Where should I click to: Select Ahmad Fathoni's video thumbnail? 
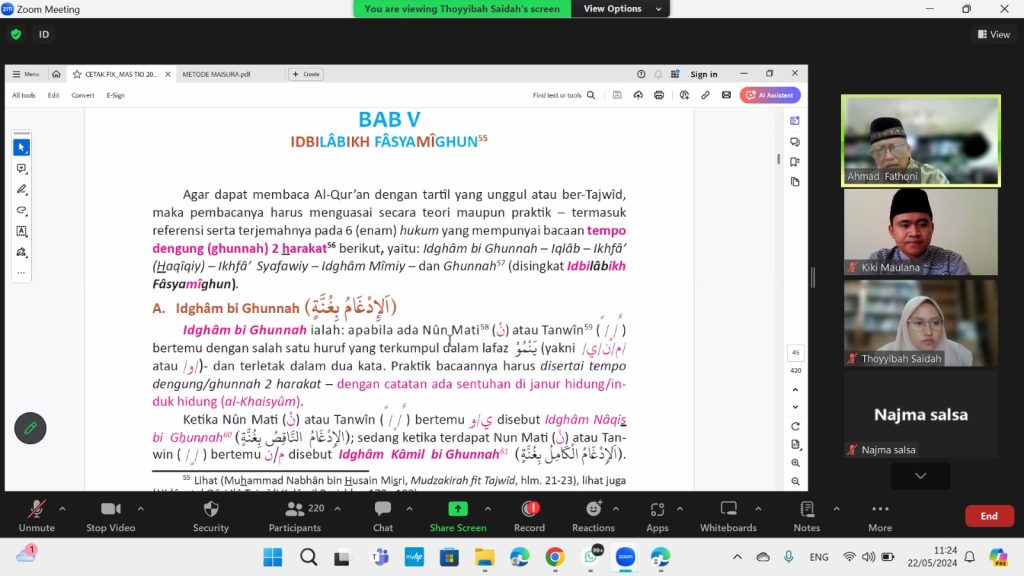[x=921, y=140]
